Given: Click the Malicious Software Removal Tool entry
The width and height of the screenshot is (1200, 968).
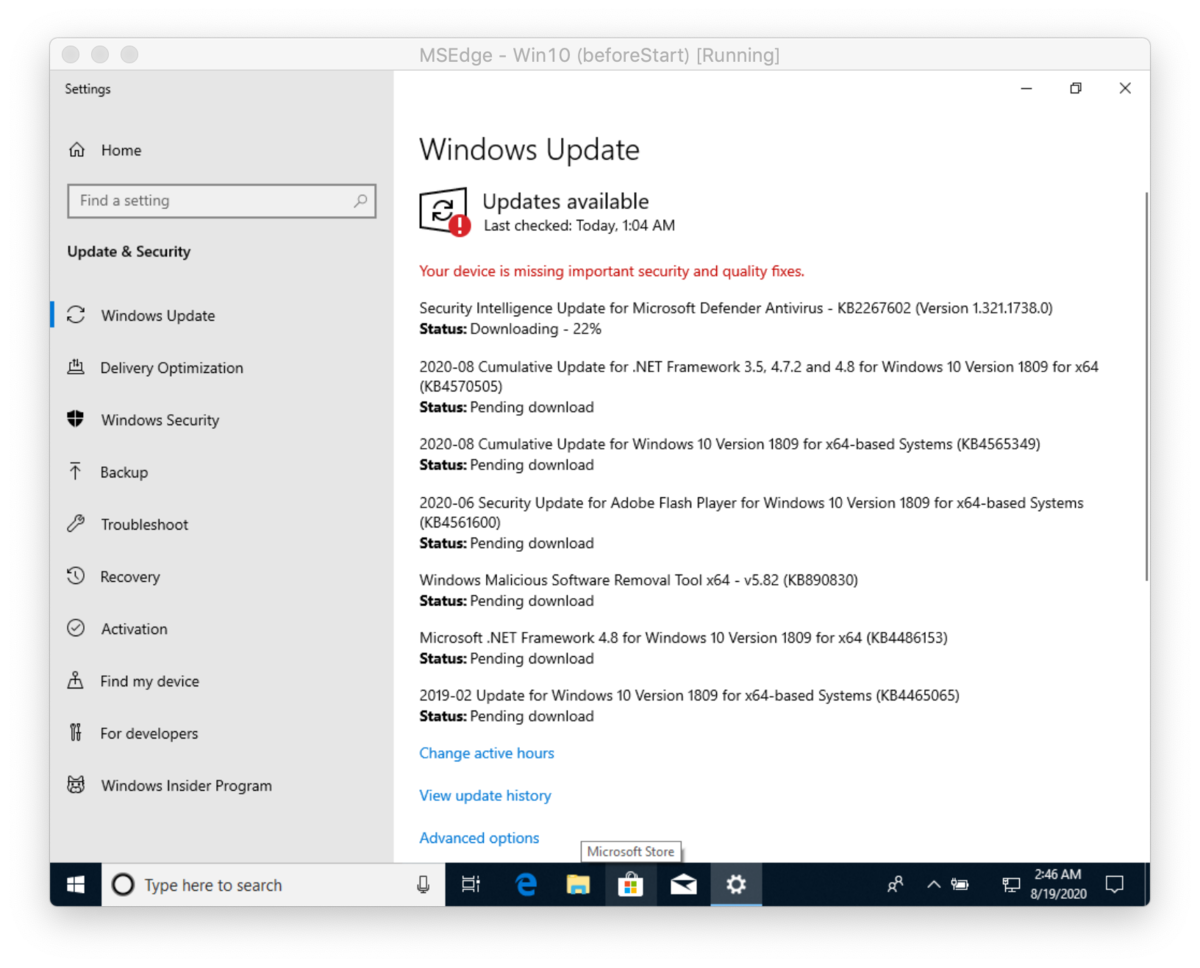Looking at the screenshot, I should (639, 580).
